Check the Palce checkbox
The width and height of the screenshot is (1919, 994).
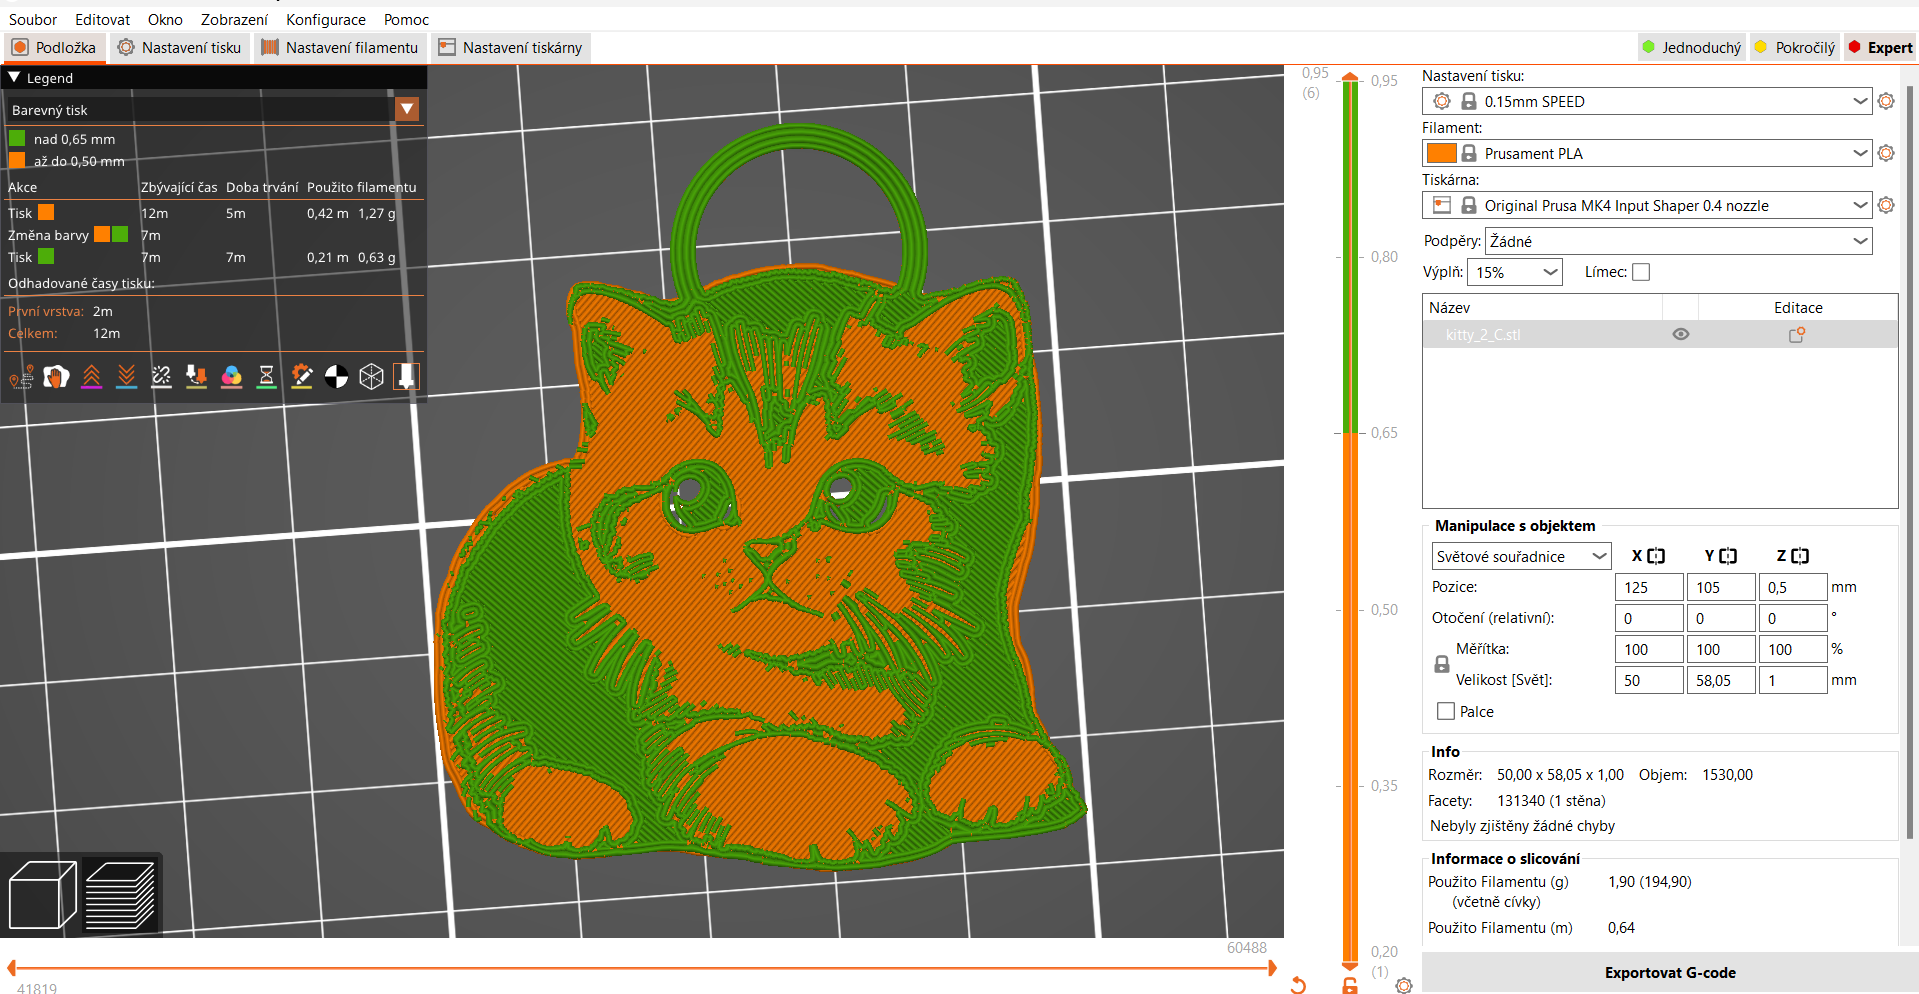[1446, 711]
